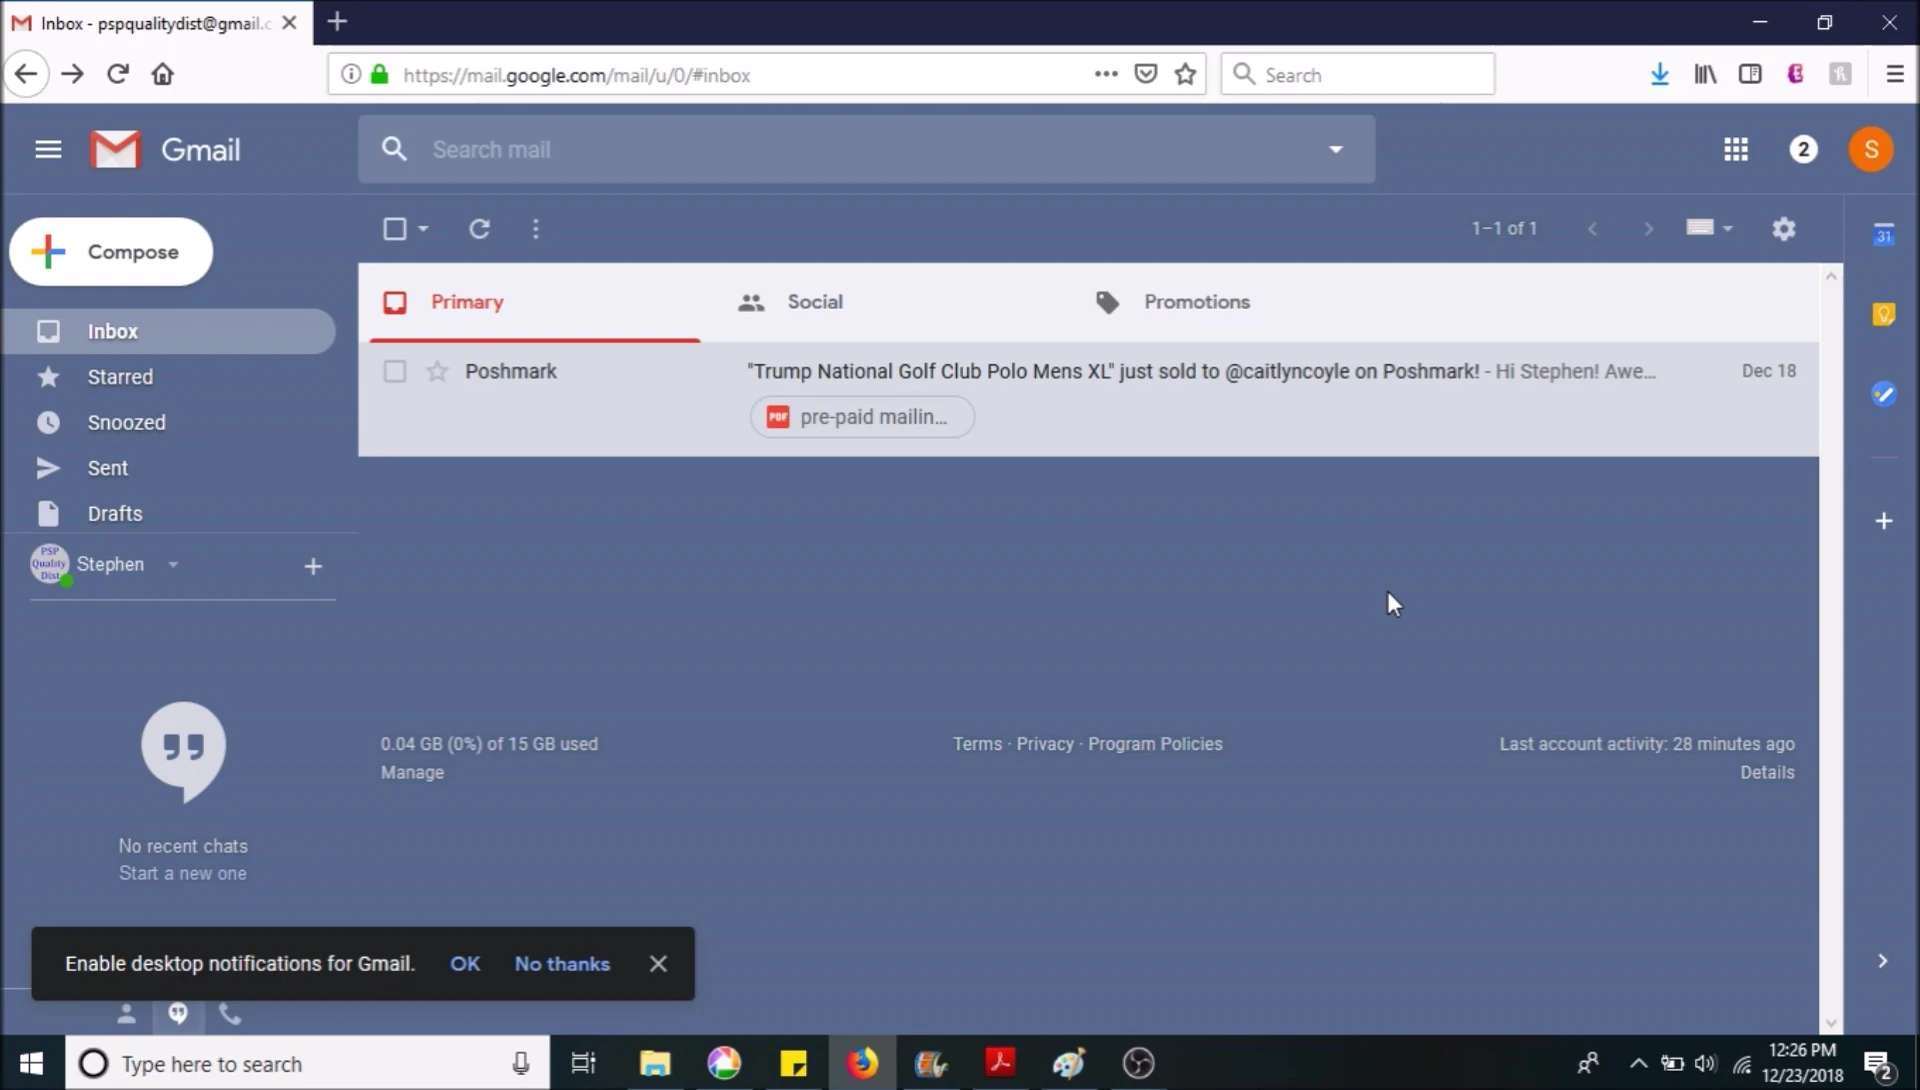Open Gmail settings gear

pyautogui.click(x=1783, y=229)
